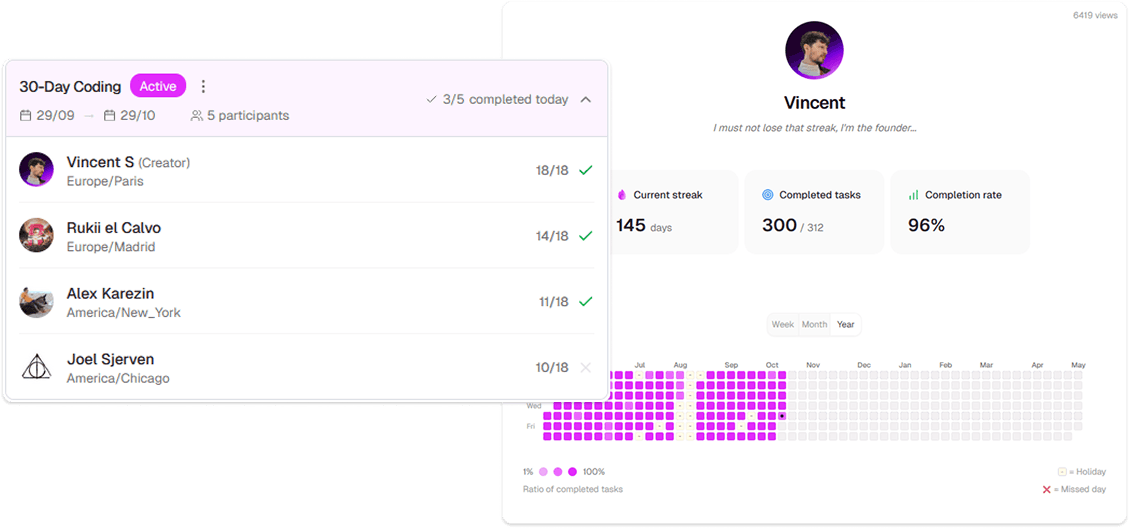Click the end date calendar icon
Image resolution: width=1130 pixels, height=528 pixels.
click(x=110, y=116)
